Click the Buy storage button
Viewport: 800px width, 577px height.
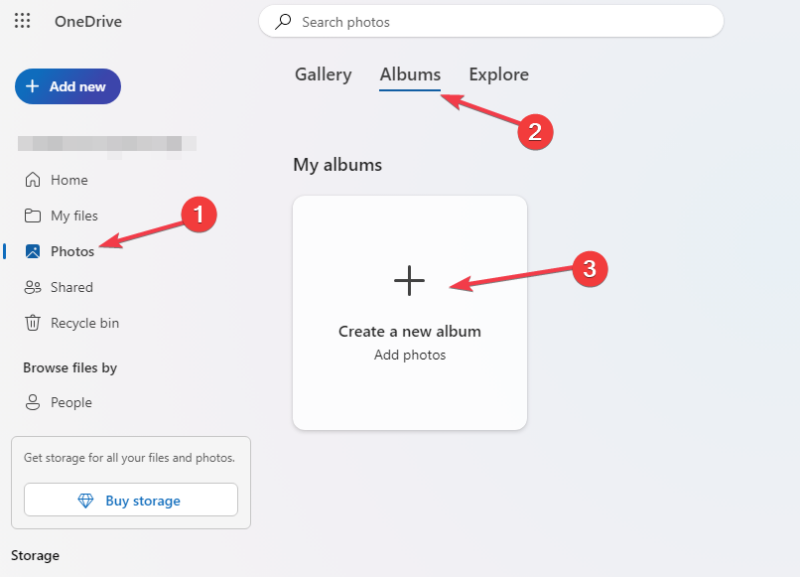(x=129, y=500)
